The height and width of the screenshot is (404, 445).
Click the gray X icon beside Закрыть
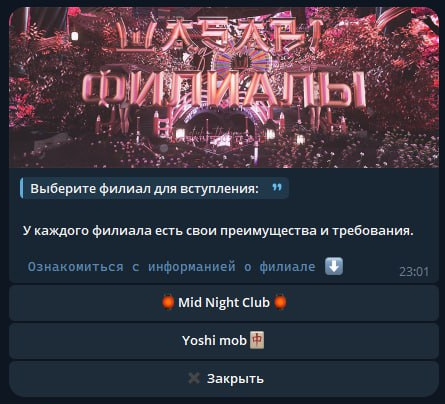pos(194,378)
